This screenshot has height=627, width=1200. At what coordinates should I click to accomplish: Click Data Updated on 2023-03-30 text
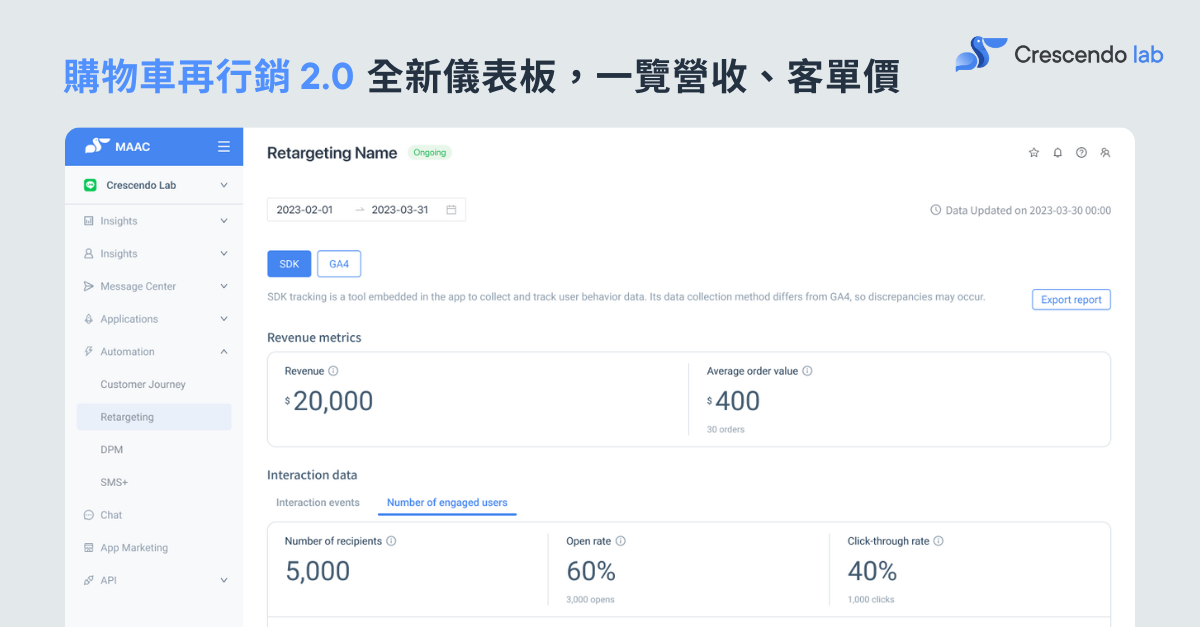tap(1028, 210)
